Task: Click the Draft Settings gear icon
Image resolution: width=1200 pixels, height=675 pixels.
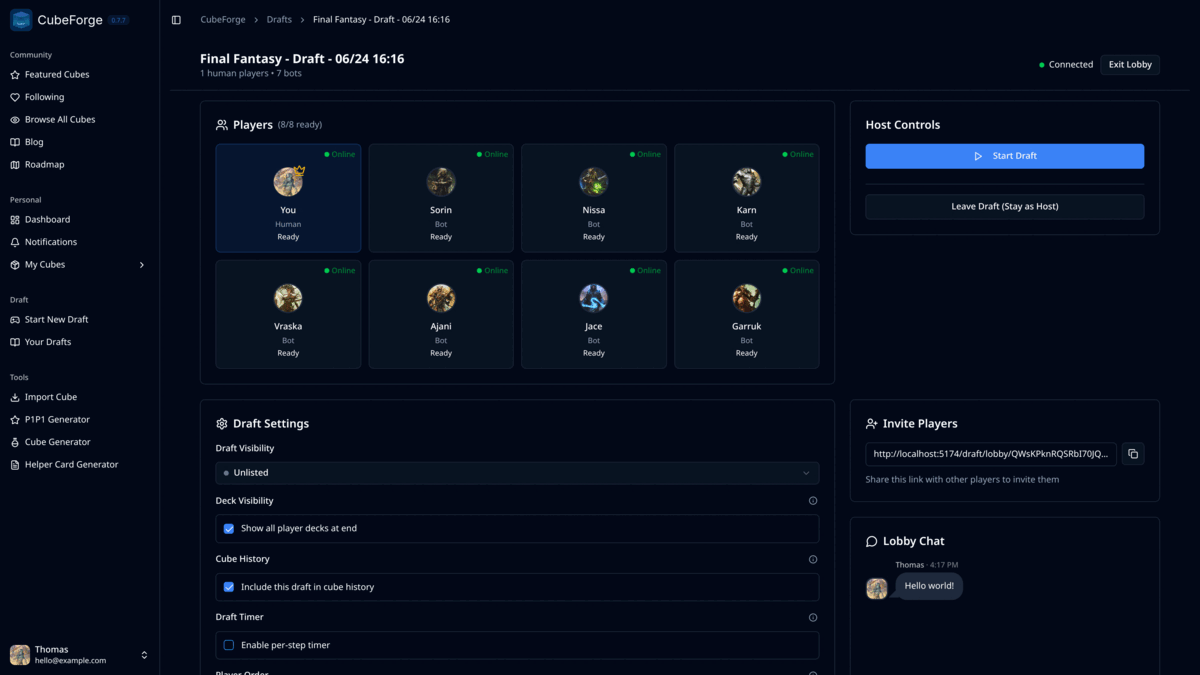Action: click(x=222, y=424)
